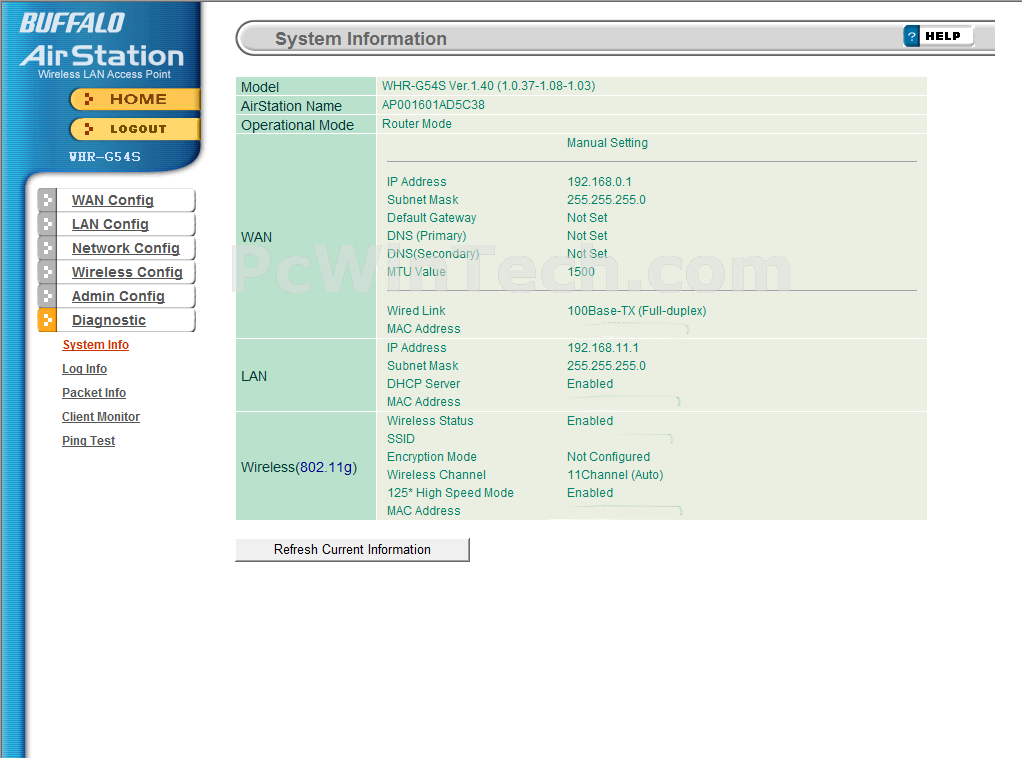
Task: Click the 802.11g link in Wireless row
Action: (x=326, y=467)
